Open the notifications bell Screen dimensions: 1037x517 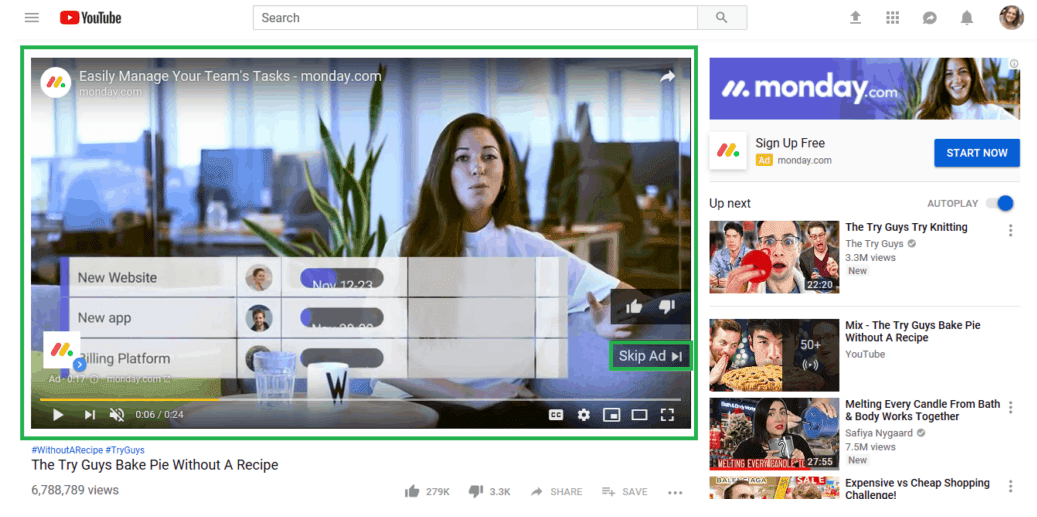click(967, 18)
